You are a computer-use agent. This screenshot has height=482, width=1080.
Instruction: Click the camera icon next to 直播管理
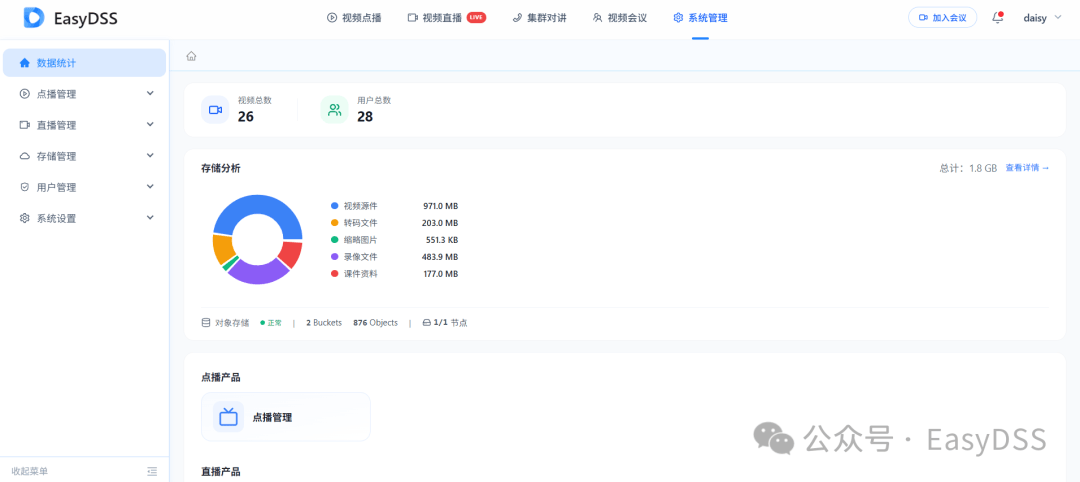click(25, 125)
